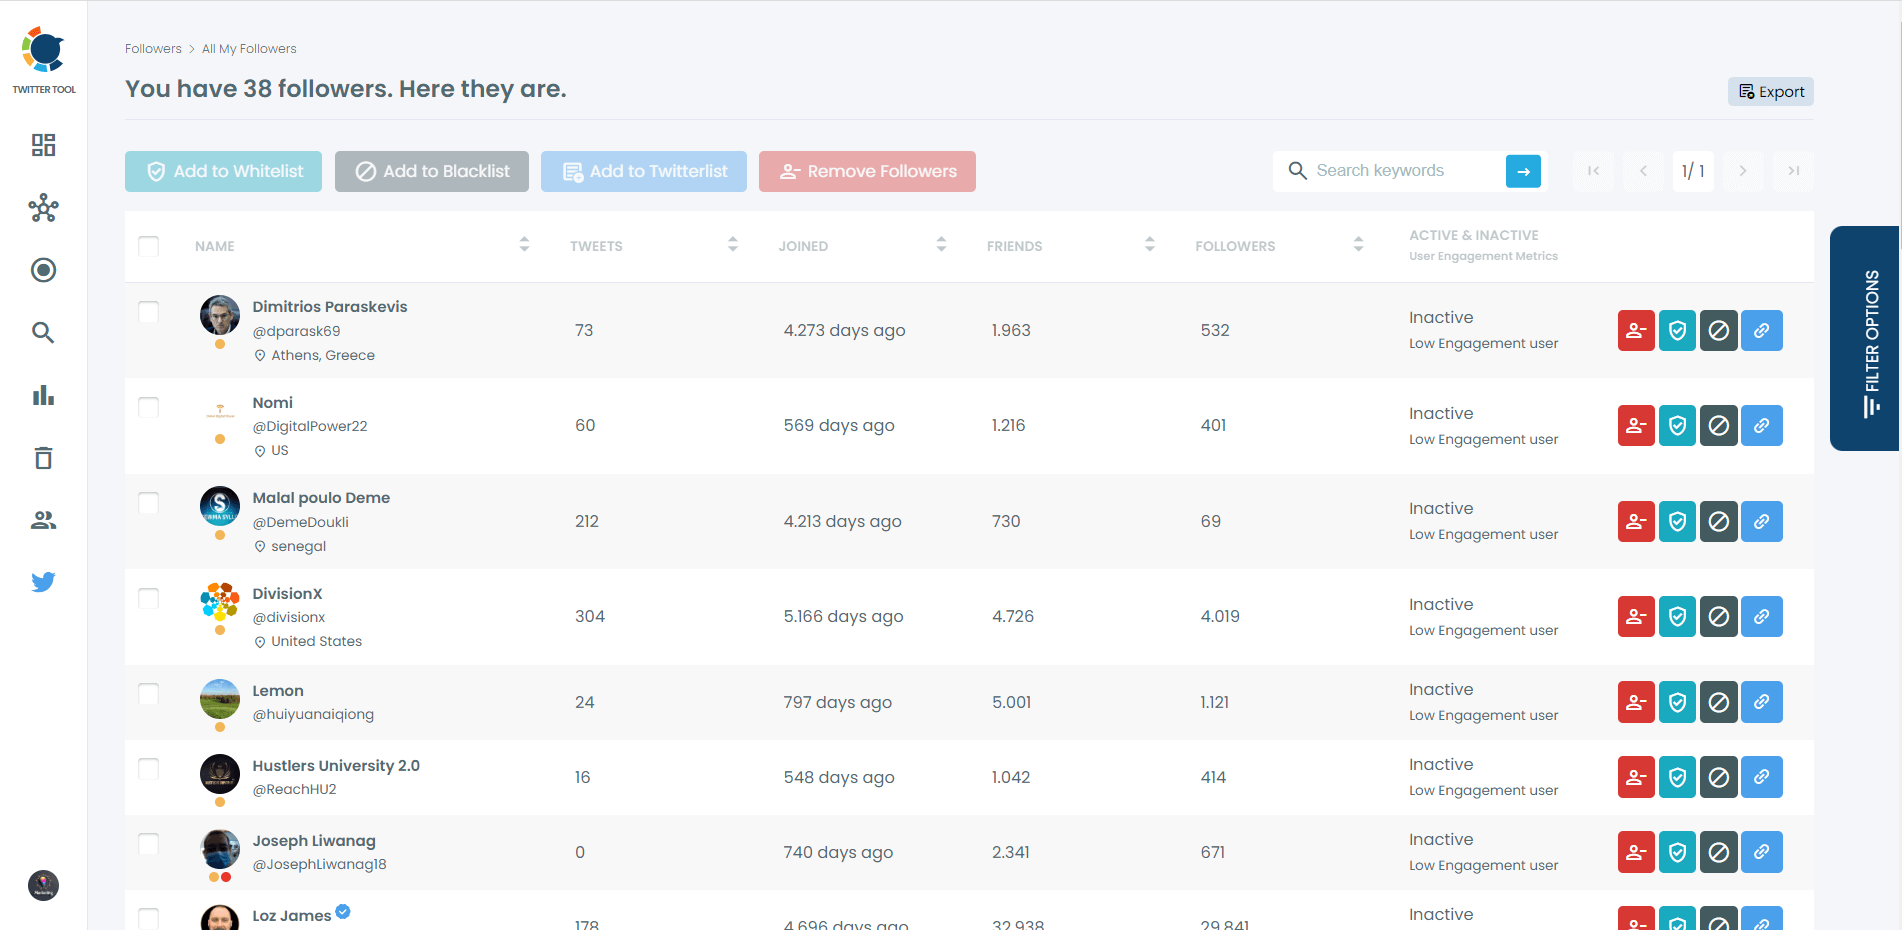Open the bar chart analytics sidebar icon
The height and width of the screenshot is (930, 1902).
(43, 395)
